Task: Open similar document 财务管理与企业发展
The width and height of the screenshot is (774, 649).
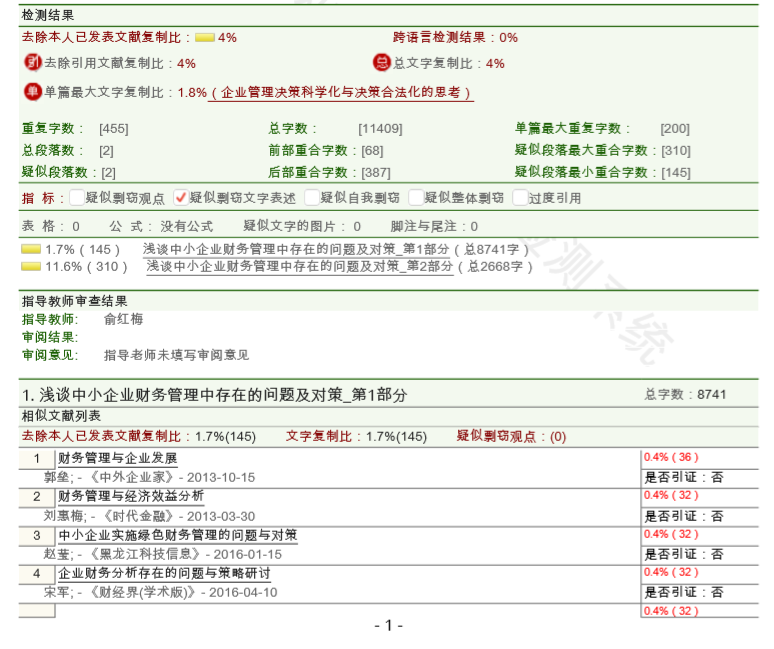Action: coord(117,458)
